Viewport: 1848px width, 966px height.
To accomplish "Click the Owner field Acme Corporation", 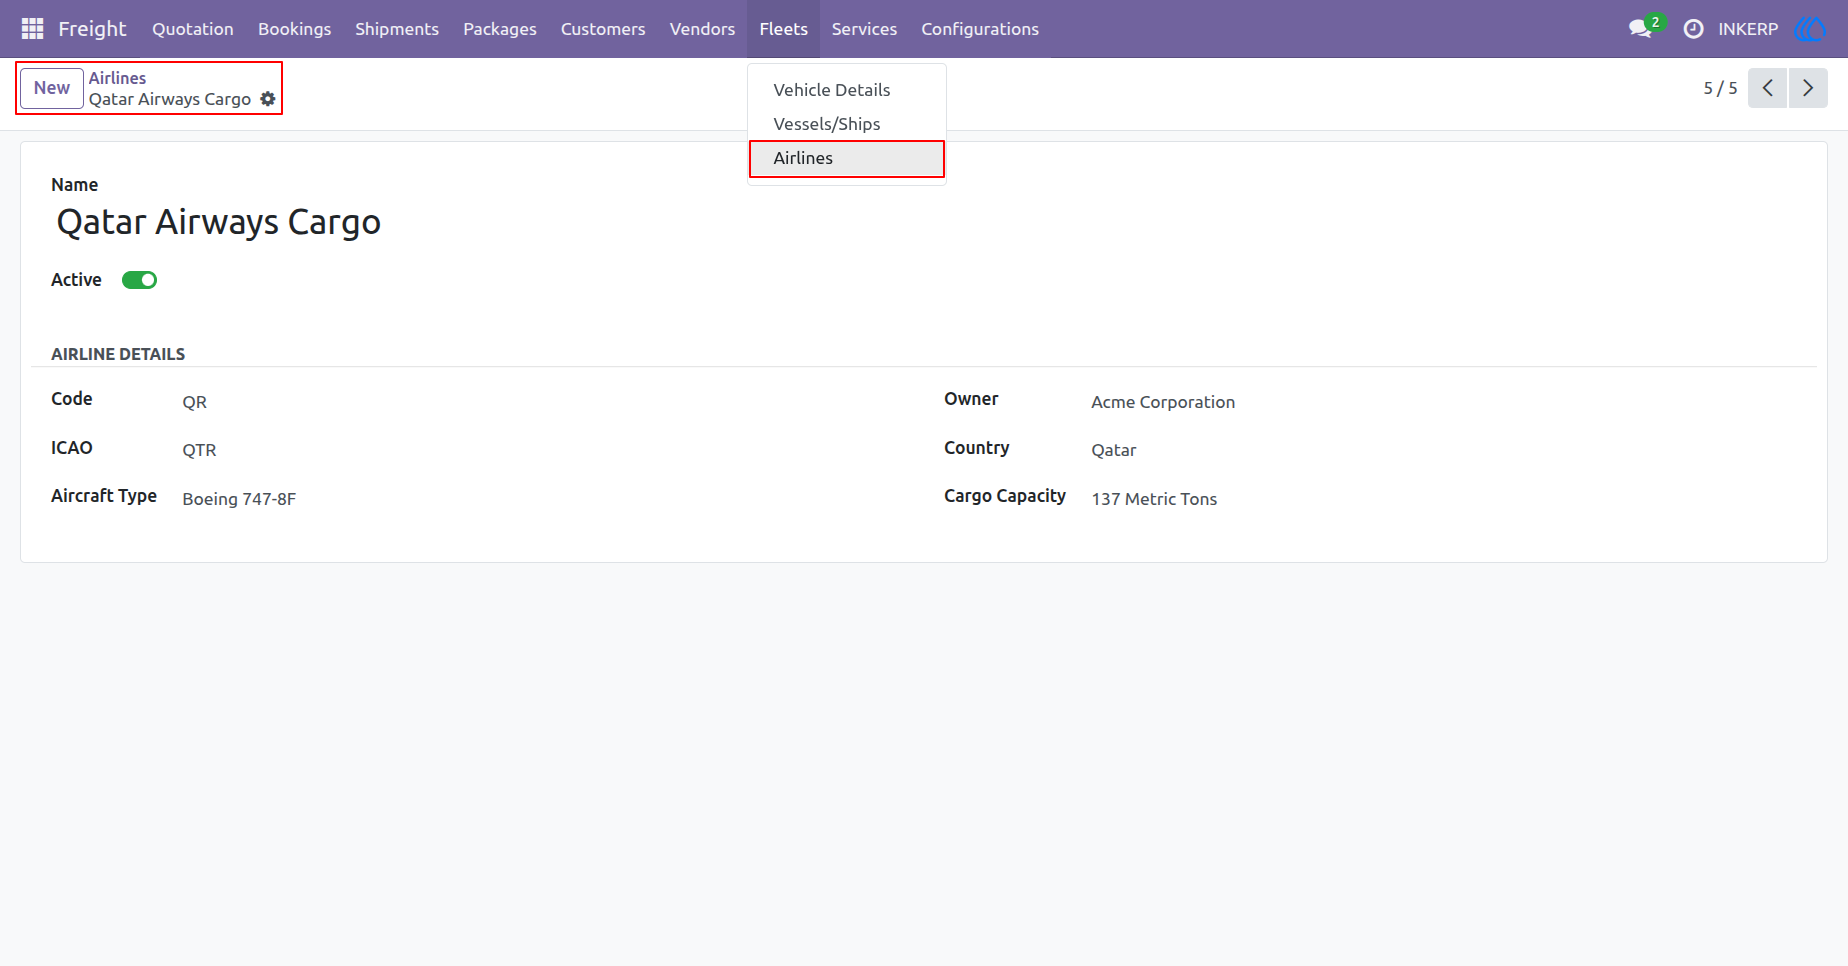I will 1163,402.
